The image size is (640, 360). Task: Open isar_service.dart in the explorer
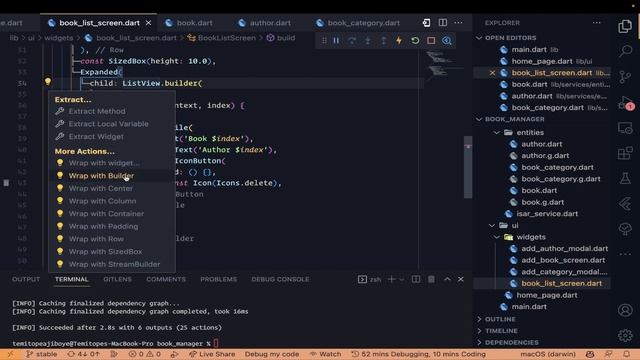click(547, 214)
